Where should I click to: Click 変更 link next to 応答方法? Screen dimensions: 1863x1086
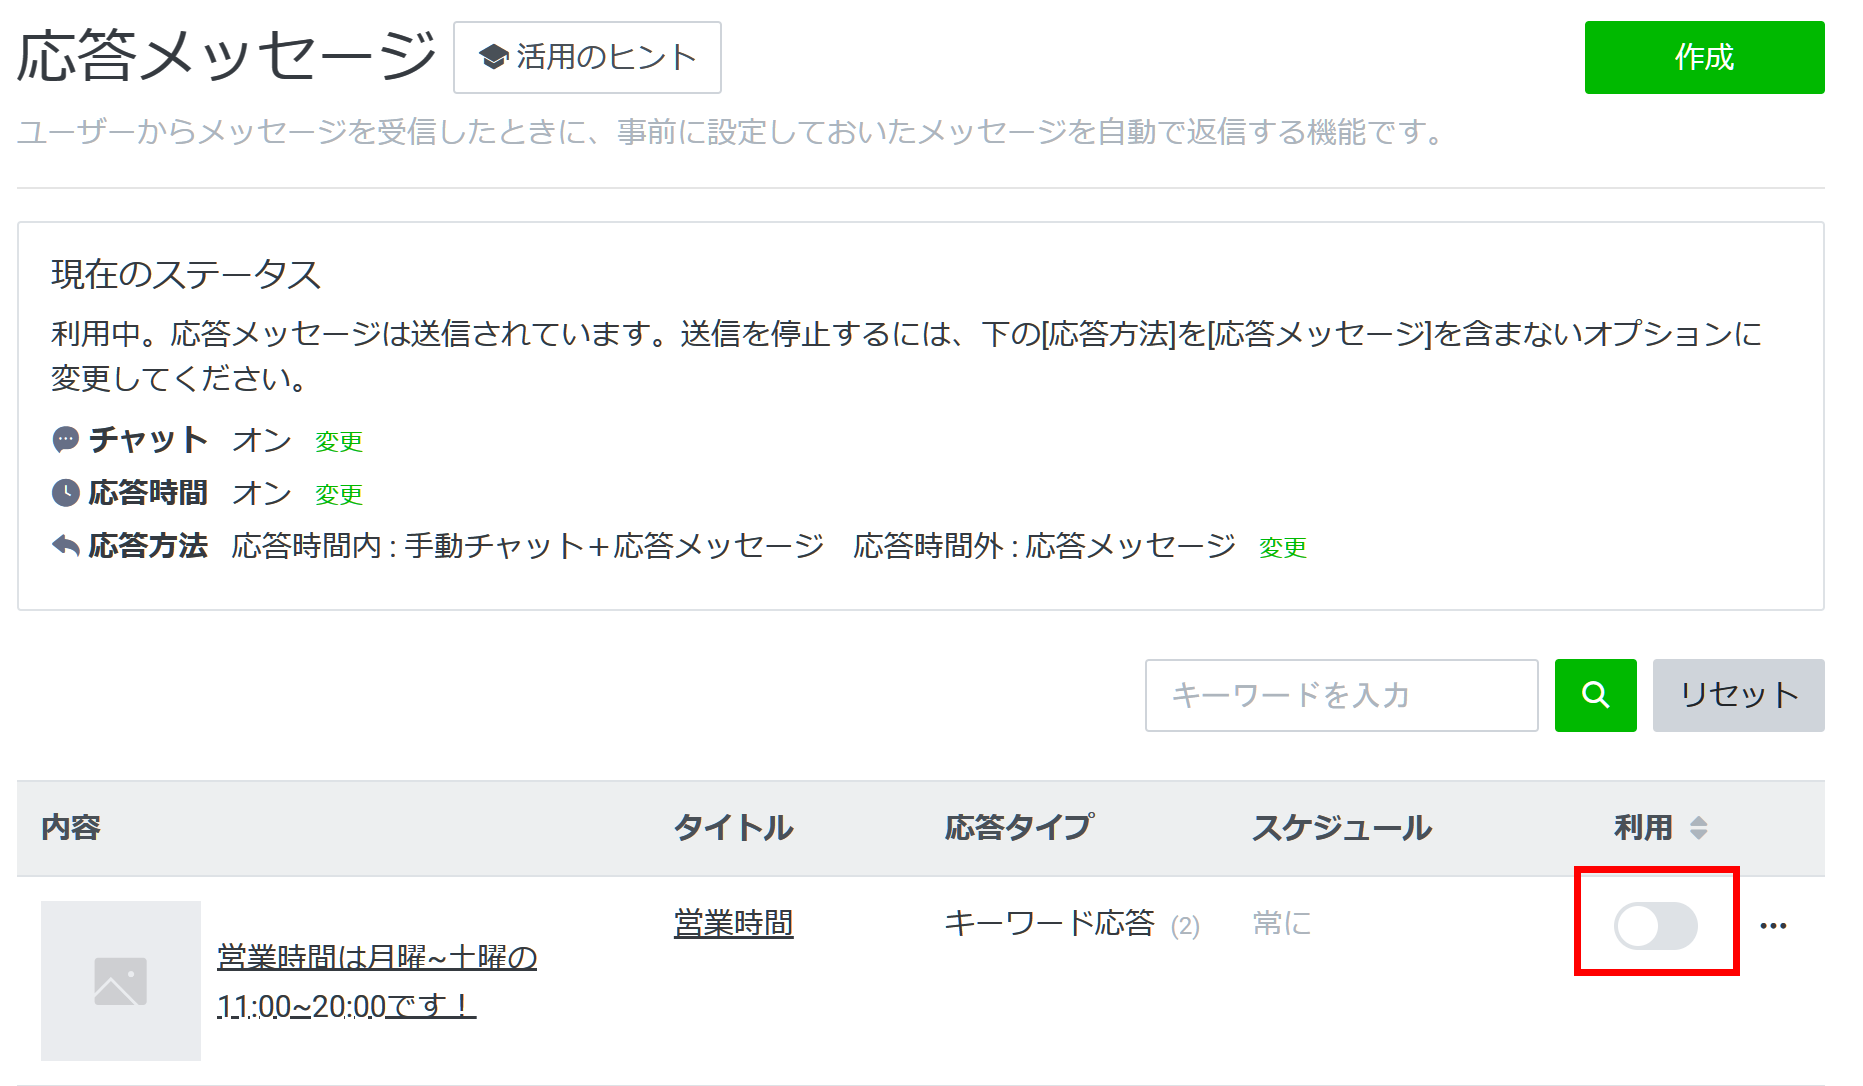pos(1282,547)
